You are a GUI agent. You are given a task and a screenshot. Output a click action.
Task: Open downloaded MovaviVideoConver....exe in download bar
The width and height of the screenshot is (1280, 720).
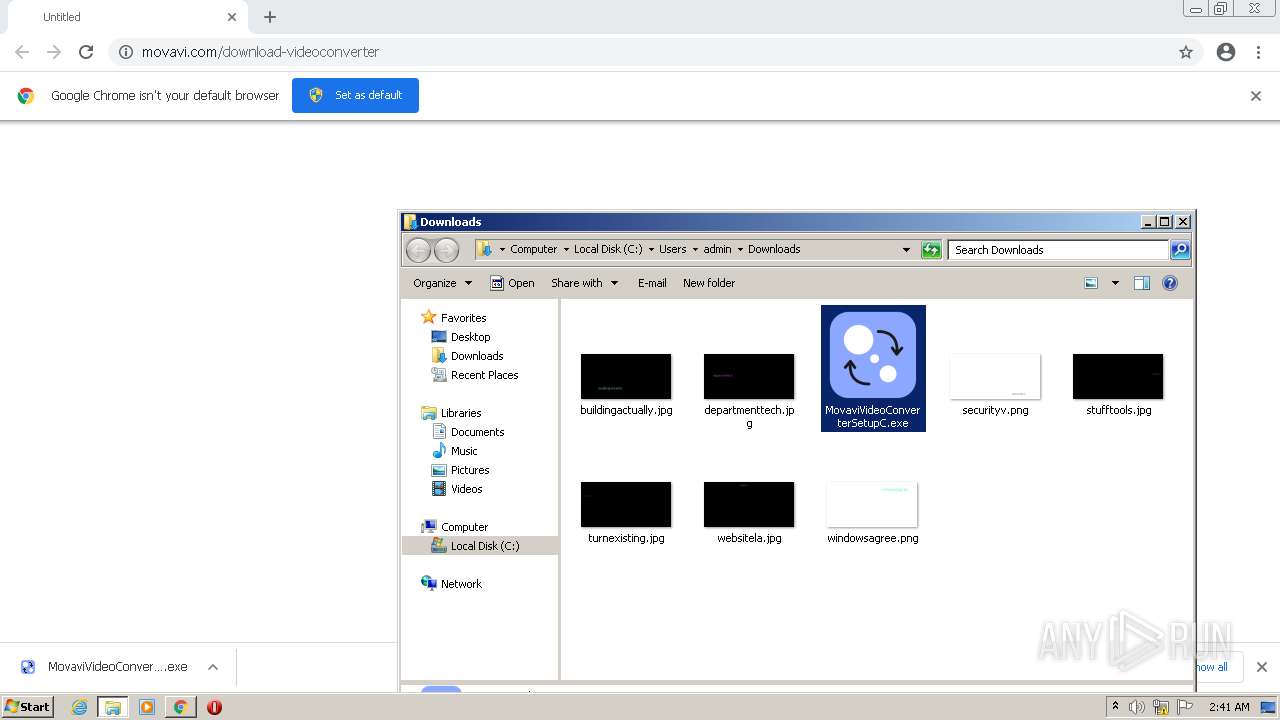(105, 667)
